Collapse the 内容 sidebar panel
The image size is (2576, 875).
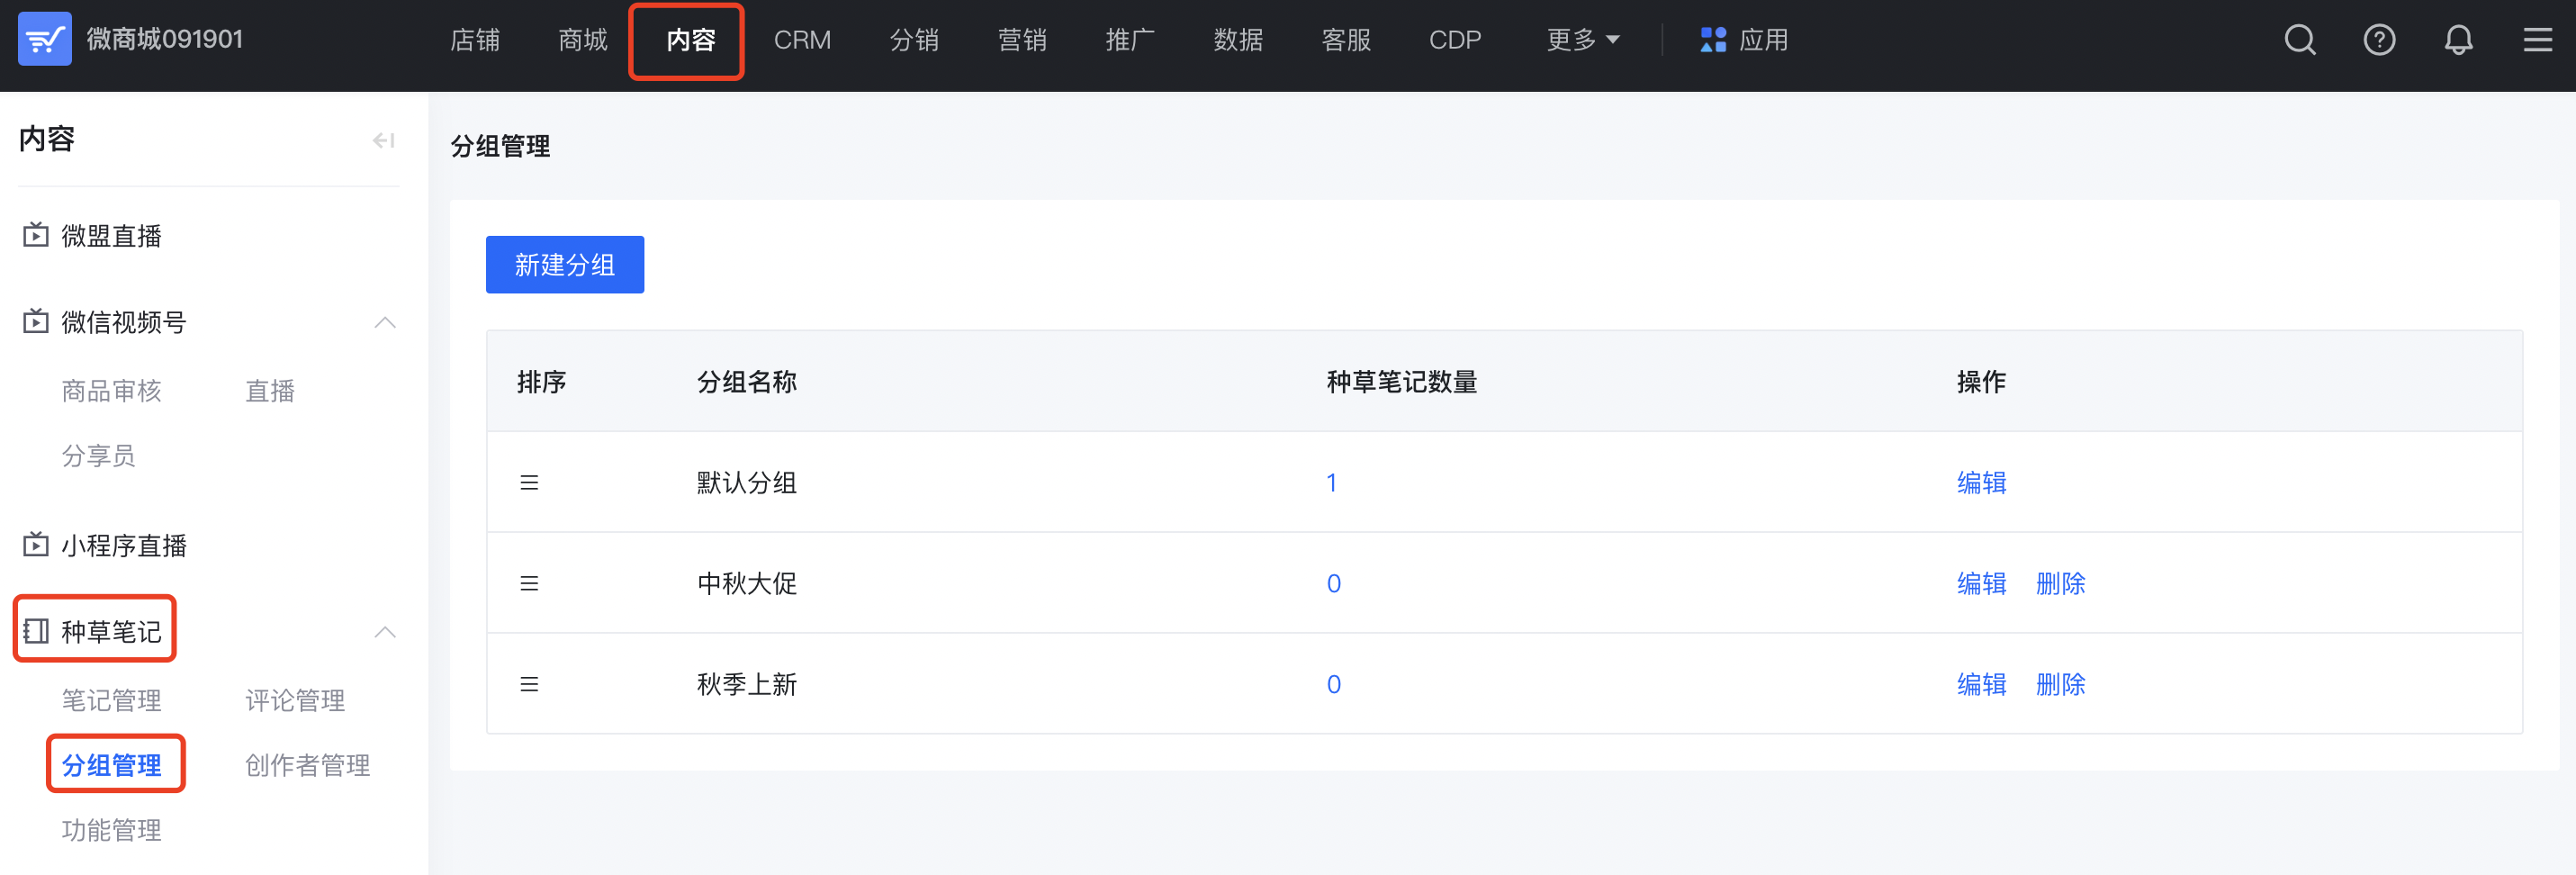pos(383,140)
